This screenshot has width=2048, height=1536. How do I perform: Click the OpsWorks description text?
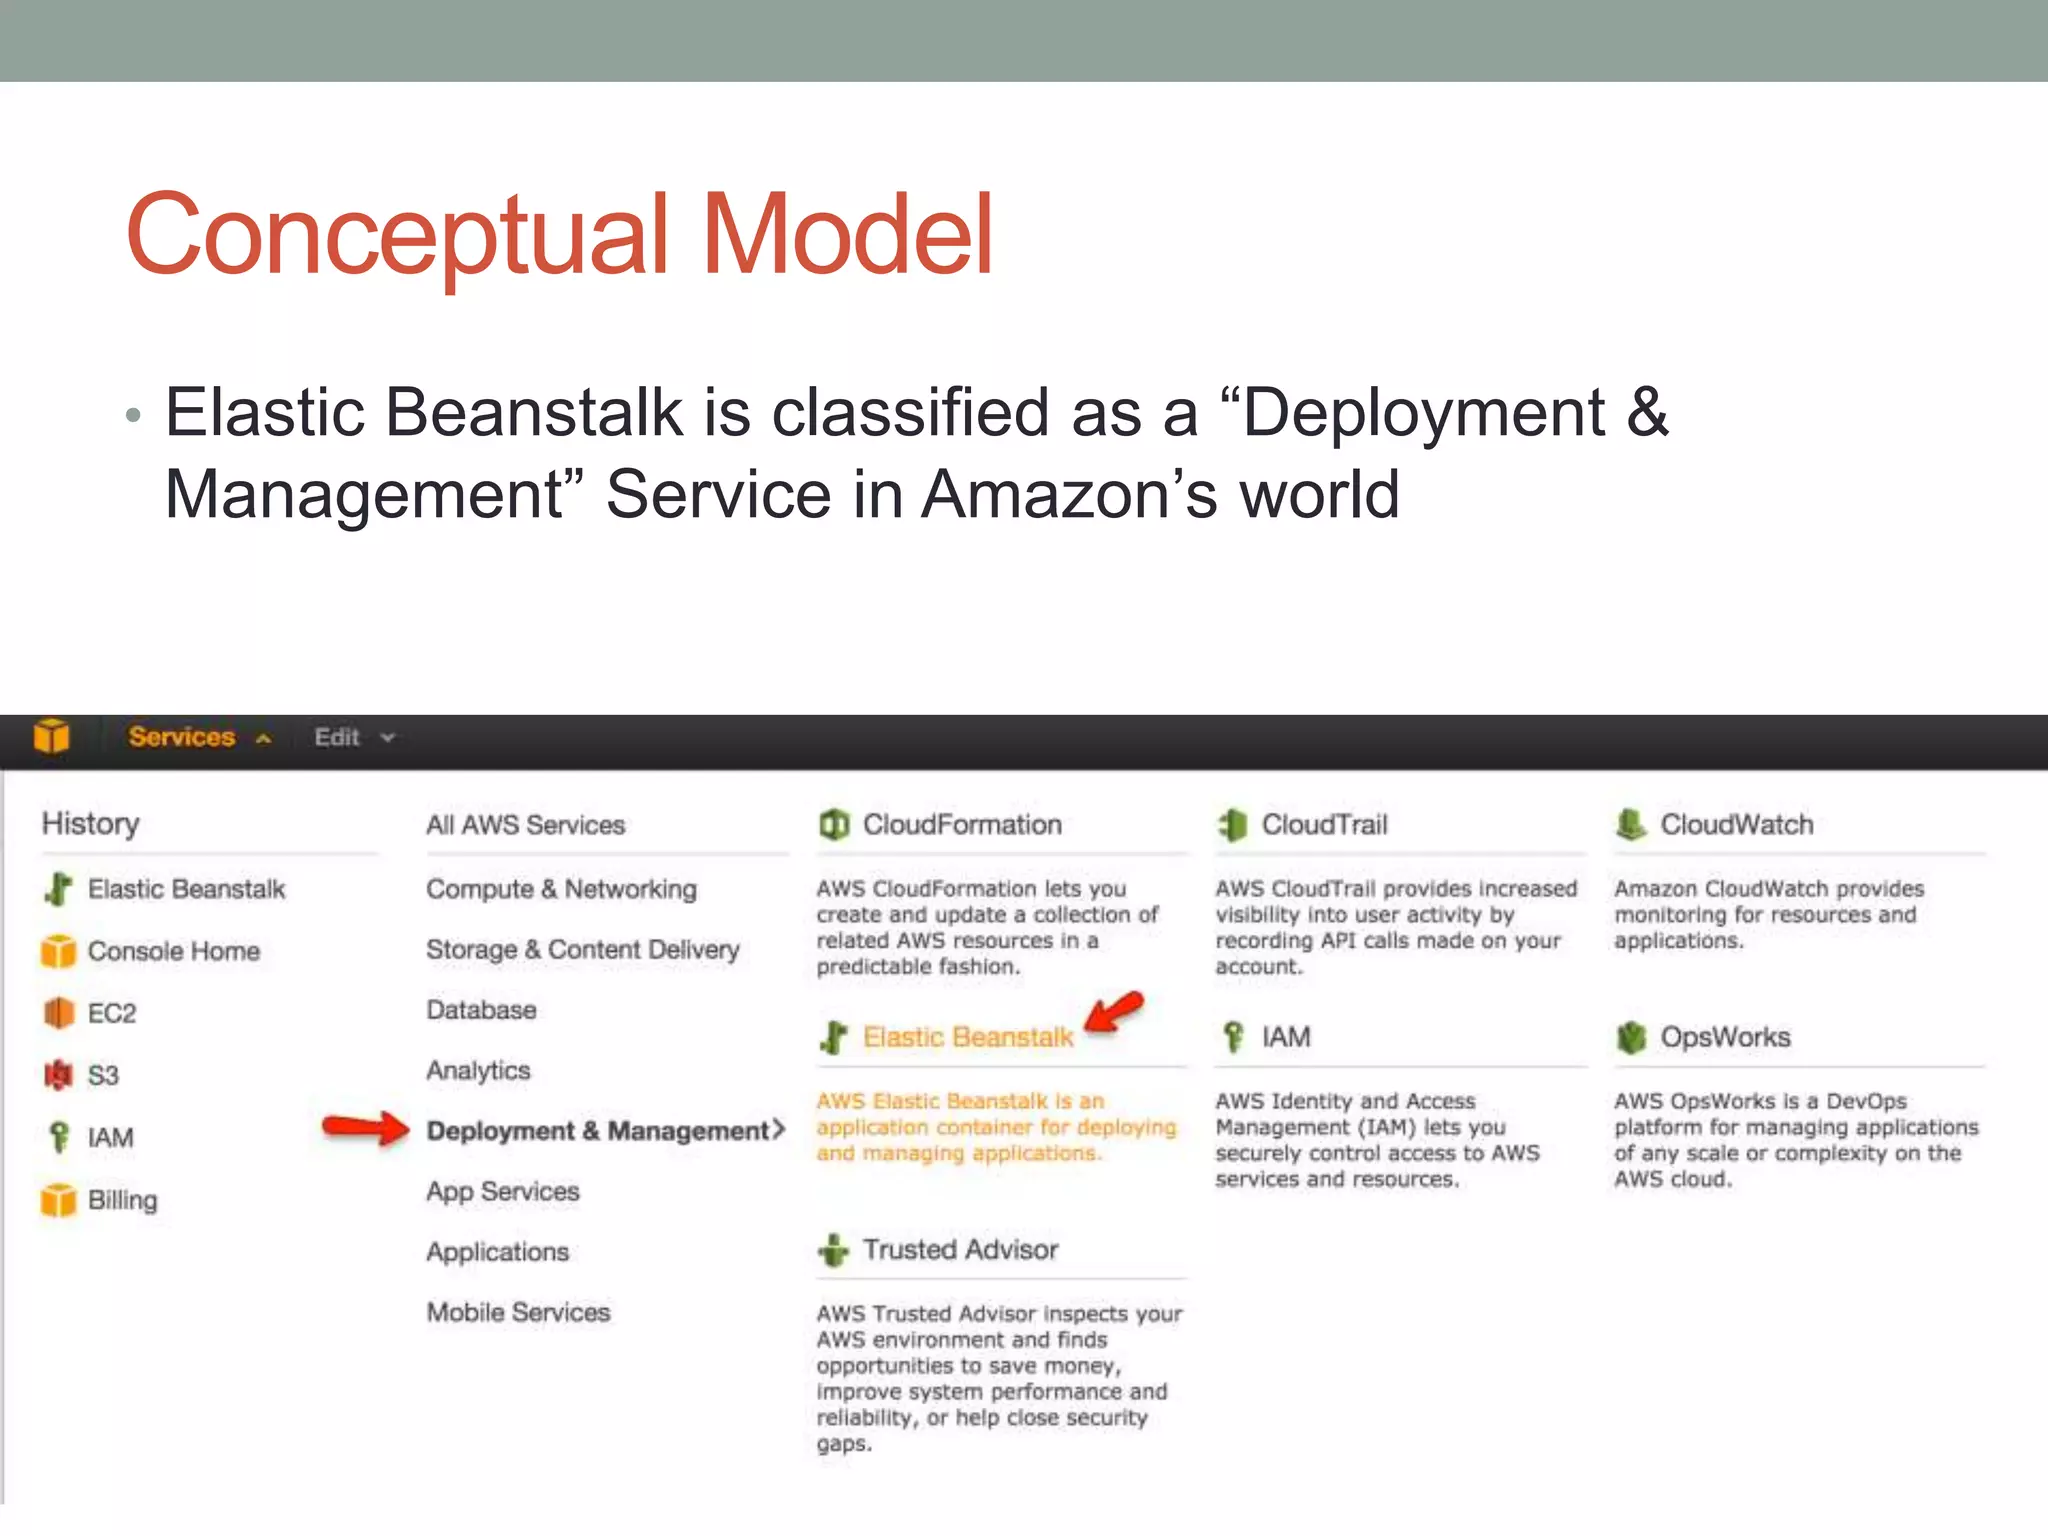pyautogui.click(x=1796, y=1140)
